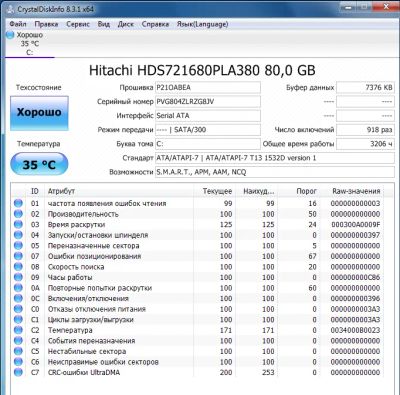The width and height of the screenshot is (400, 395).
Task: Click the status orb for attribute 02 Производительность
Action: (18, 214)
